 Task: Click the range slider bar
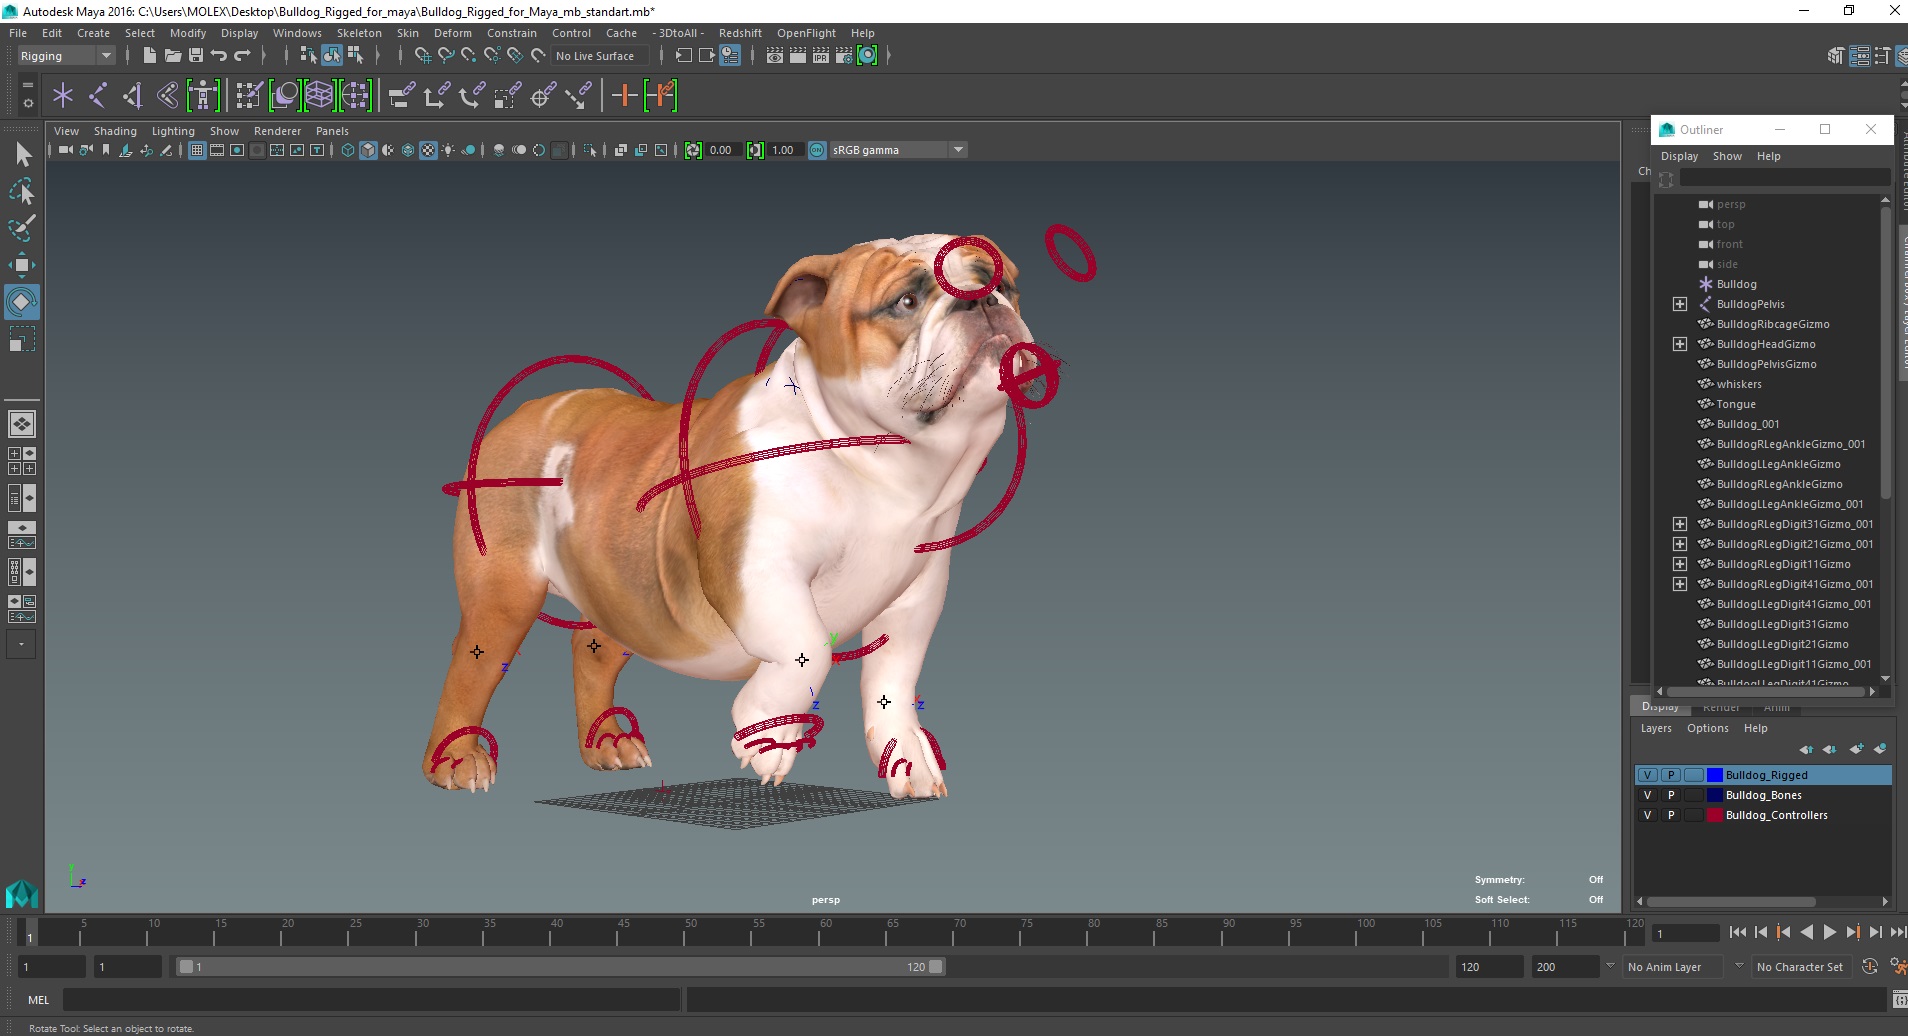pos(560,967)
